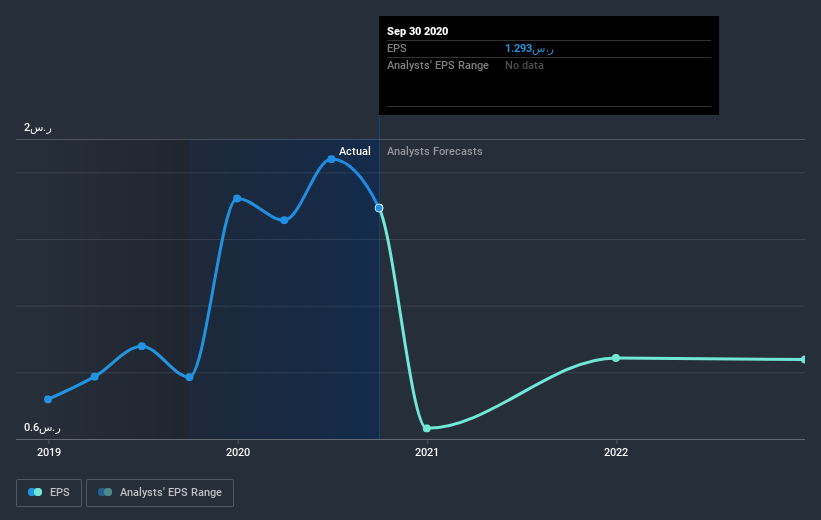
Task: Select the EPS dip point in early 2020
Action: click(x=284, y=220)
